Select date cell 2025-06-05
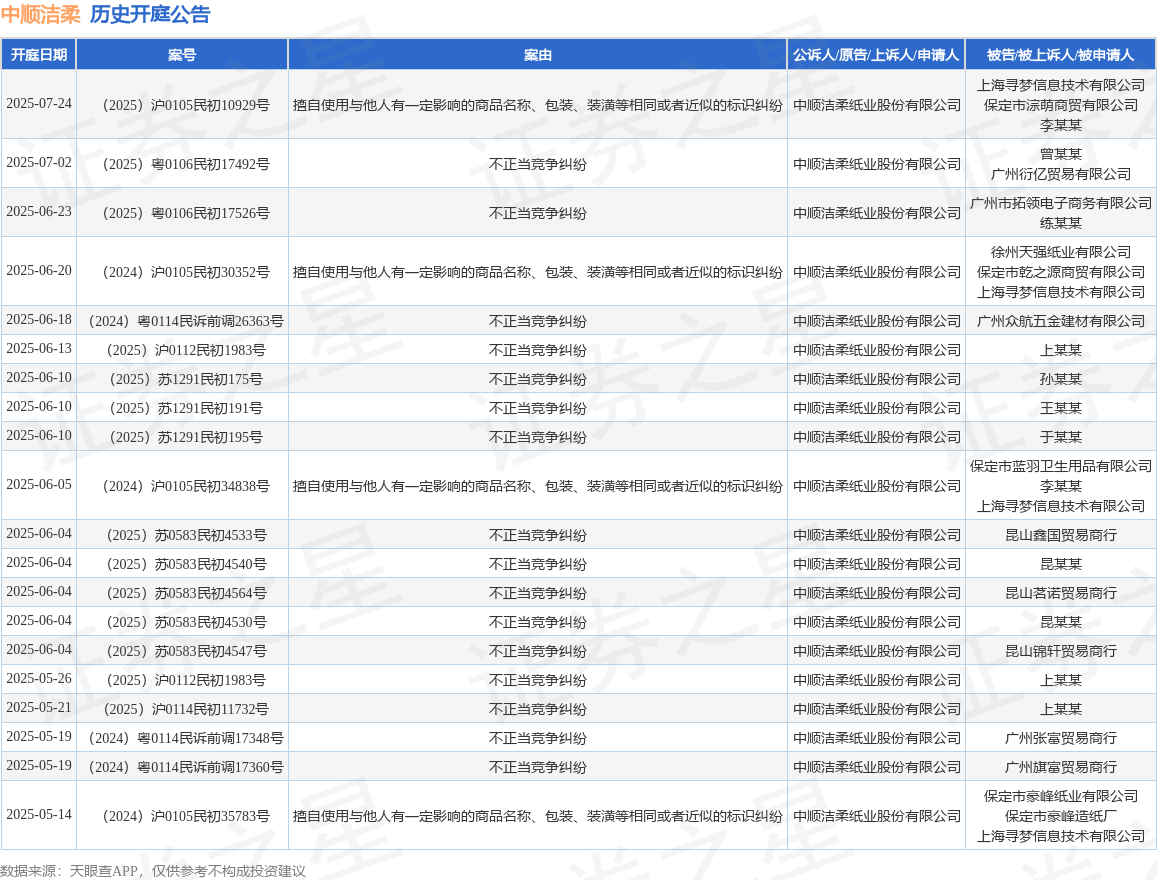1157x880 pixels. (x=39, y=485)
